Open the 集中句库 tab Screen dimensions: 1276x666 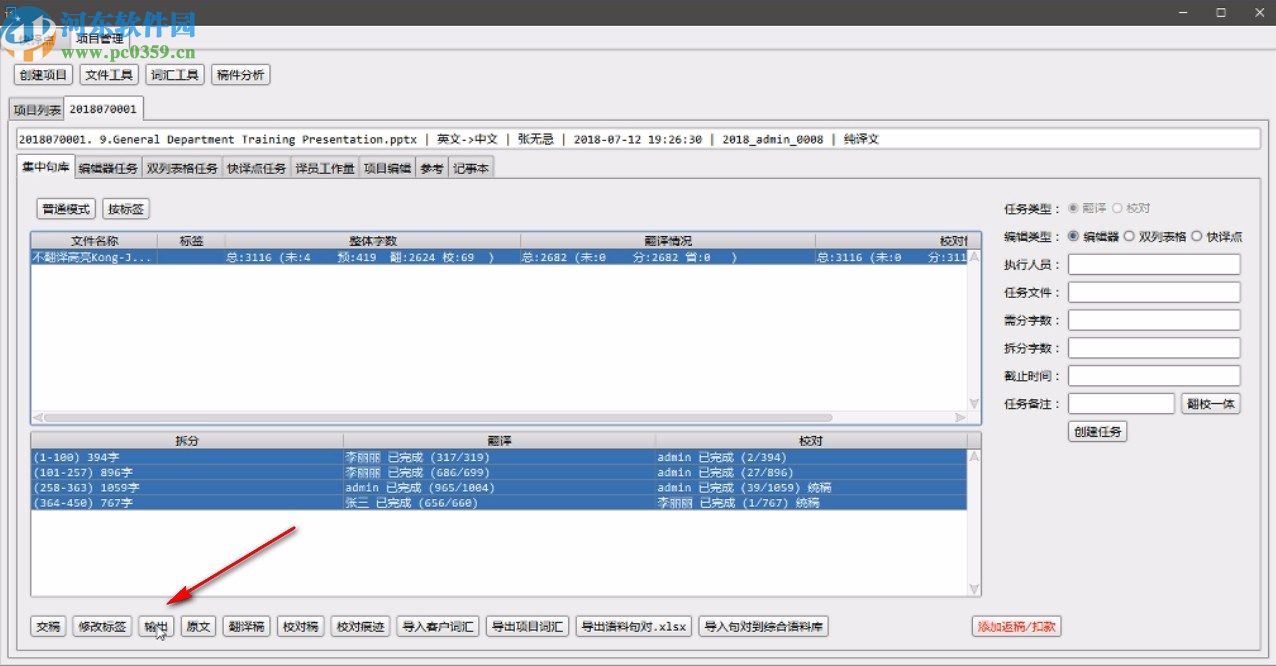[46, 167]
